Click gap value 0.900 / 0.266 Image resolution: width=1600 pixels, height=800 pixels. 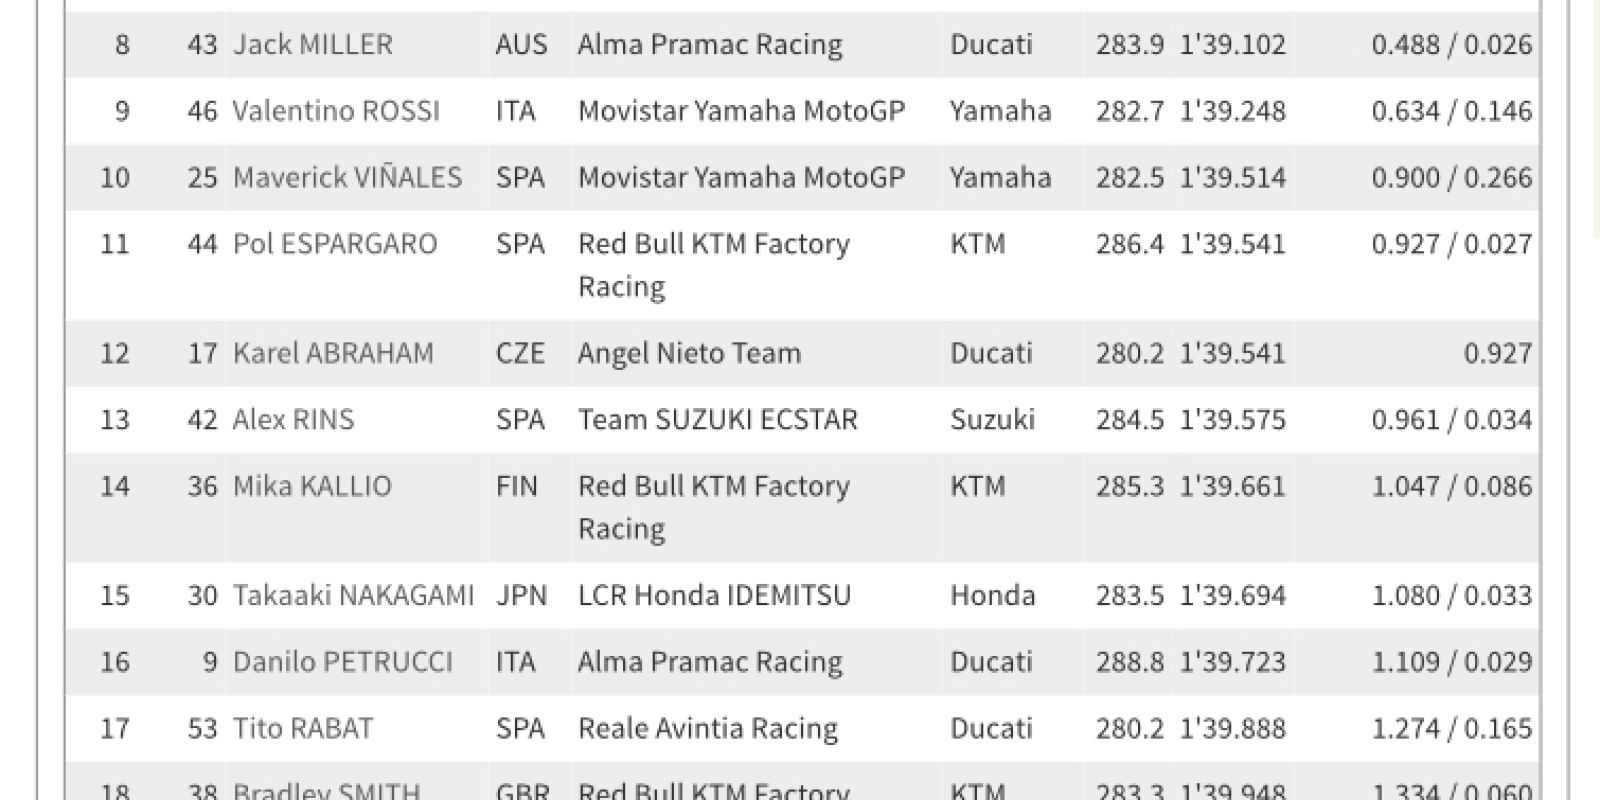pos(1451,177)
